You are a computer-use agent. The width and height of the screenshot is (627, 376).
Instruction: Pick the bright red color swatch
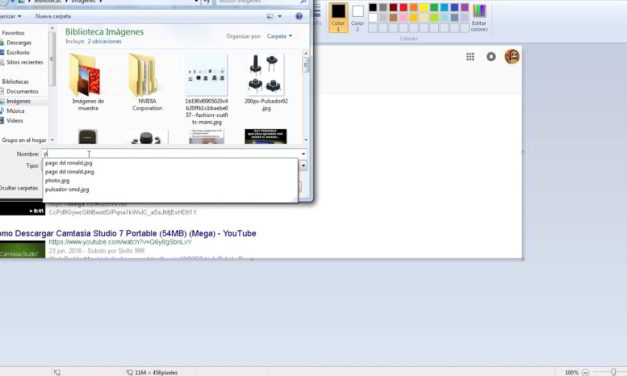point(403,8)
